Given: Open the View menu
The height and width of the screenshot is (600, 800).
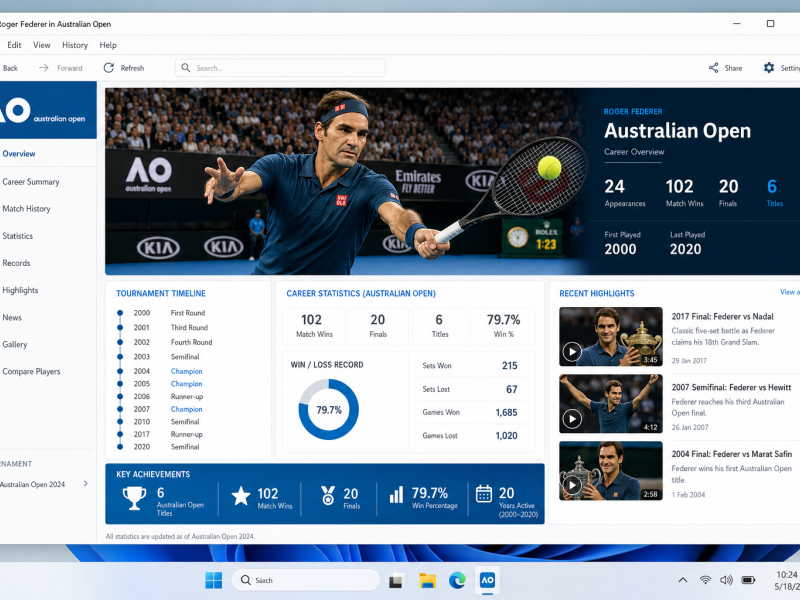Looking at the screenshot, I should (x=42, y=45).
